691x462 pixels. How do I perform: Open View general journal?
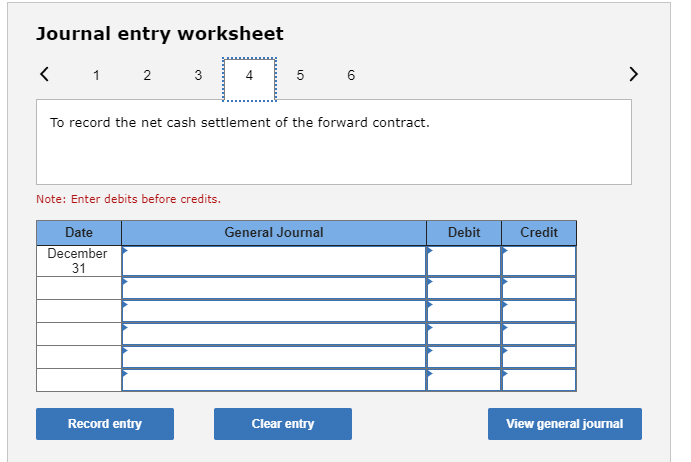[565, 424]
